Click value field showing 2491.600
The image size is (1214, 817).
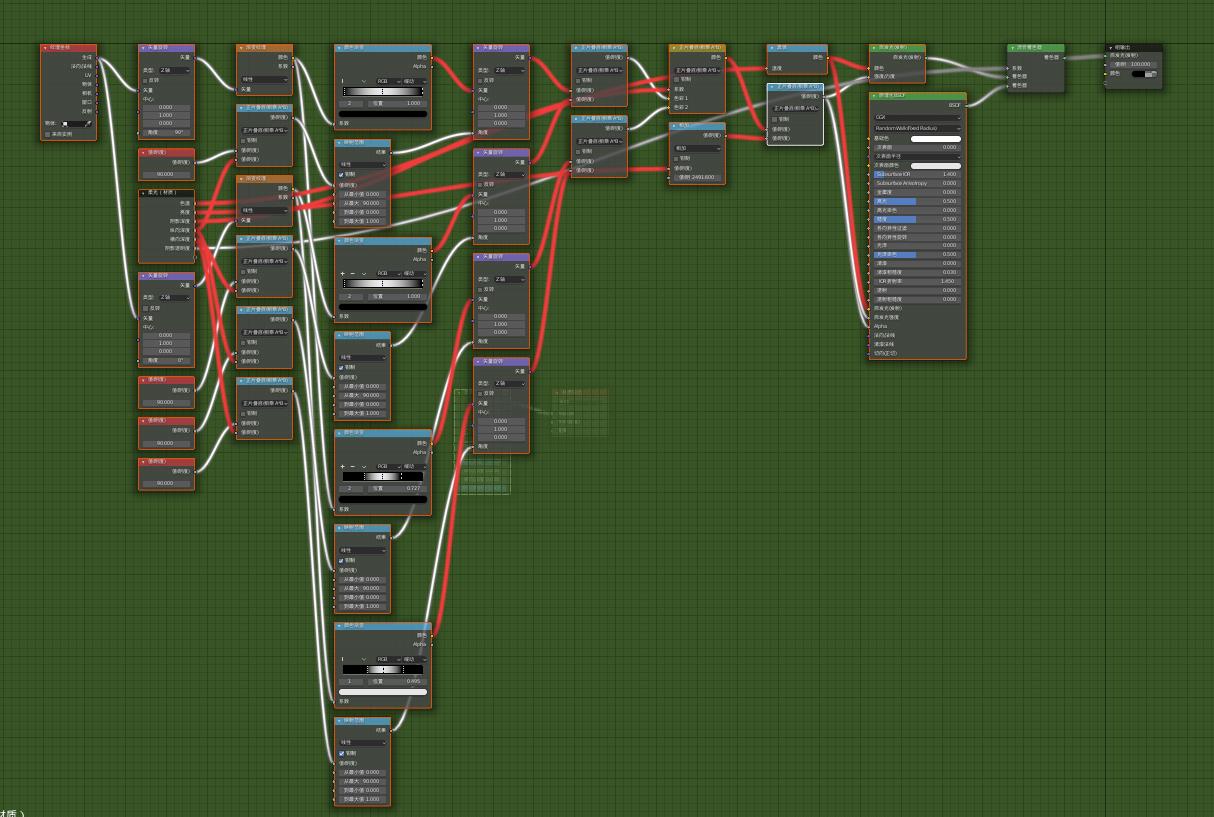click(697, 177)
